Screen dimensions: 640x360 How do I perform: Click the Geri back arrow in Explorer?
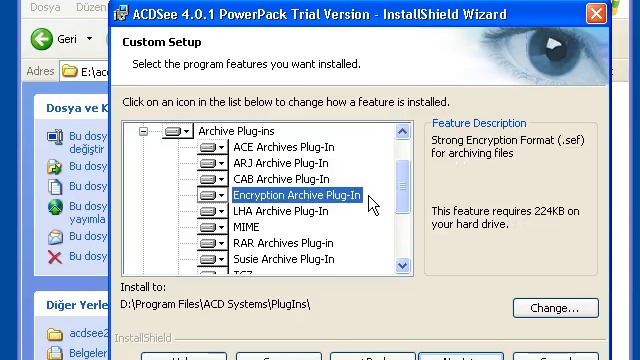point(42,39)
